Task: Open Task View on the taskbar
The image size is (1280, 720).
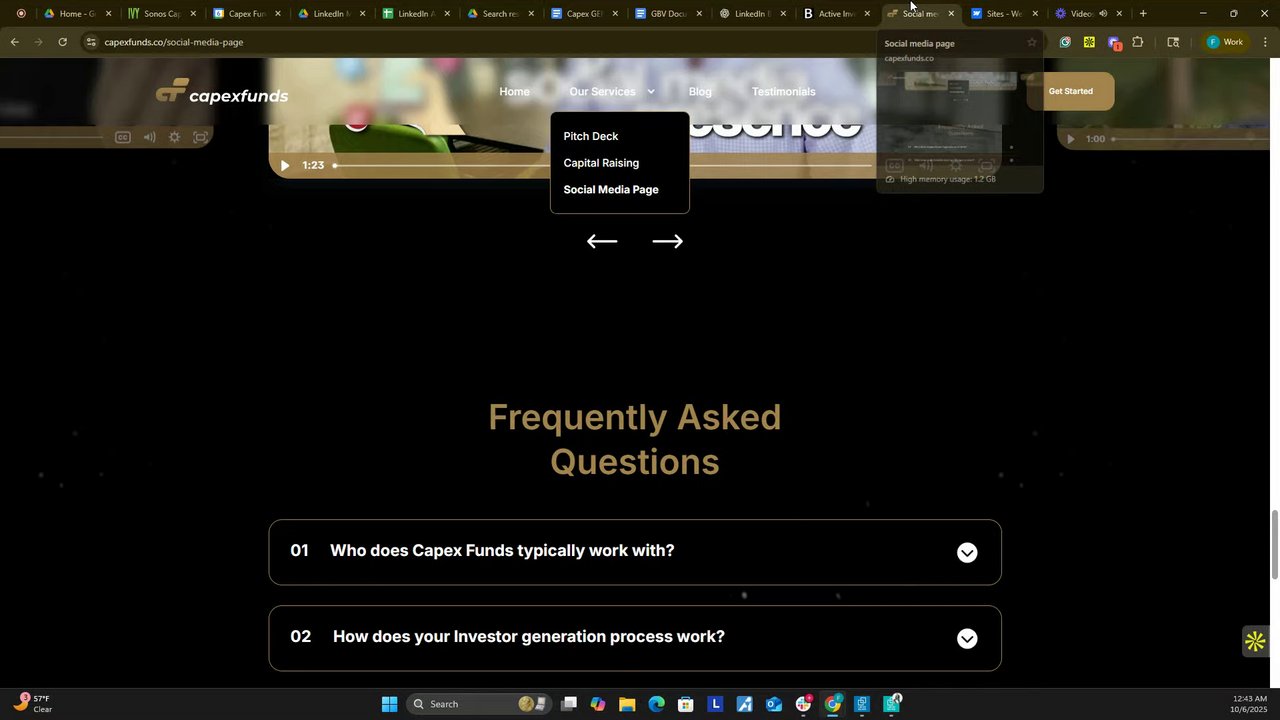Action: click(x=569, y=704)
